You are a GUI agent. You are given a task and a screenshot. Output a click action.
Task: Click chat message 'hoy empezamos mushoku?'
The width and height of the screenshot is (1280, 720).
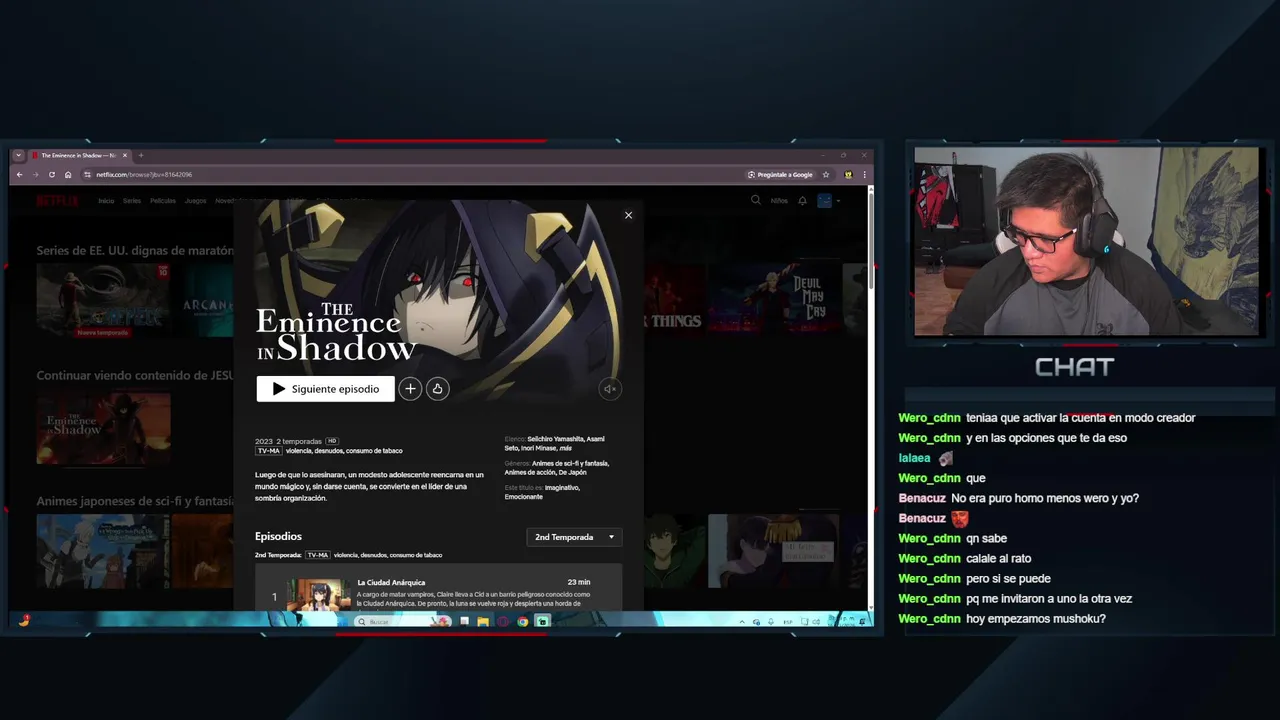(x=1036, y=619)
